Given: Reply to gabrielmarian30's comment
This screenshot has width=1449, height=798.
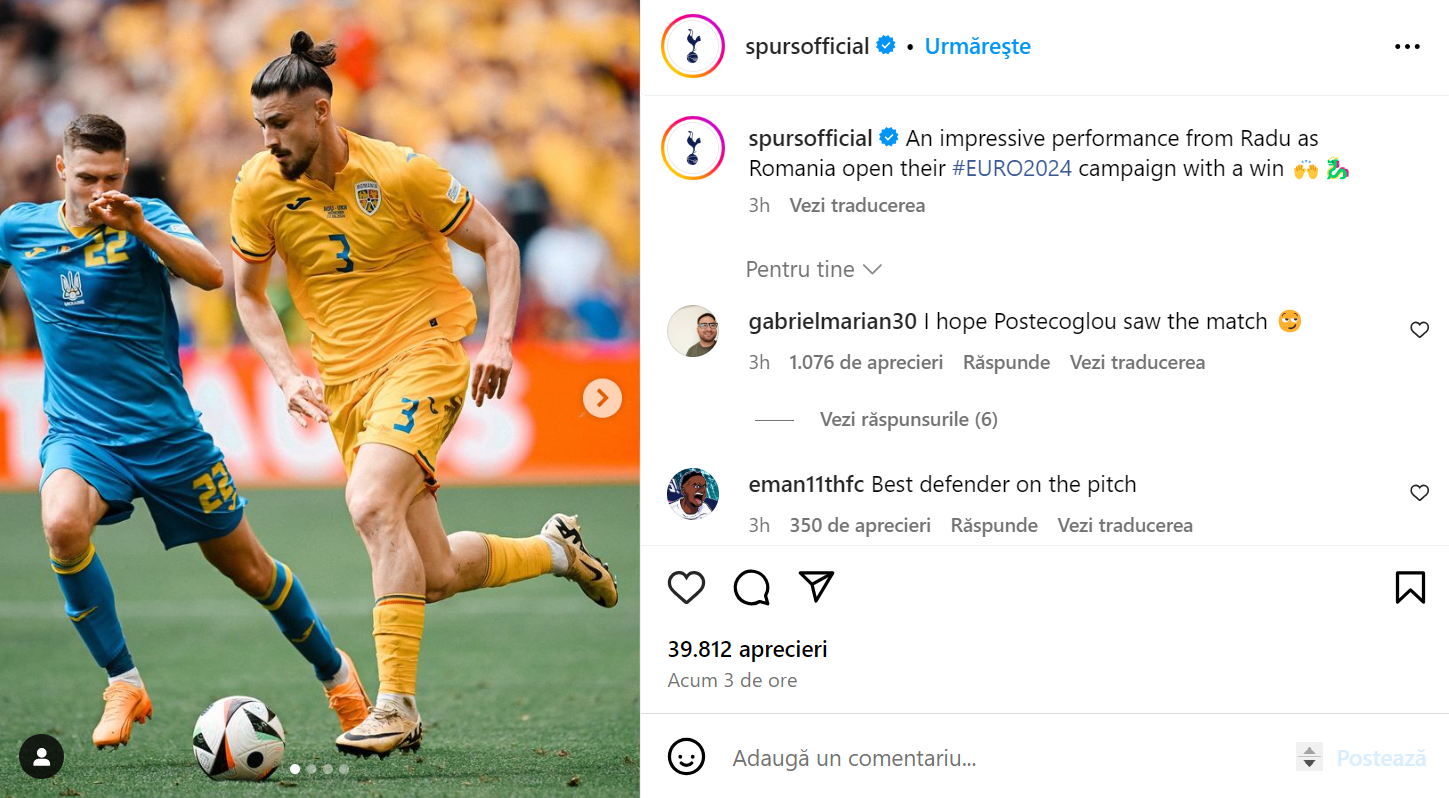Looking at the screenshot, I should pos(1006,362).
